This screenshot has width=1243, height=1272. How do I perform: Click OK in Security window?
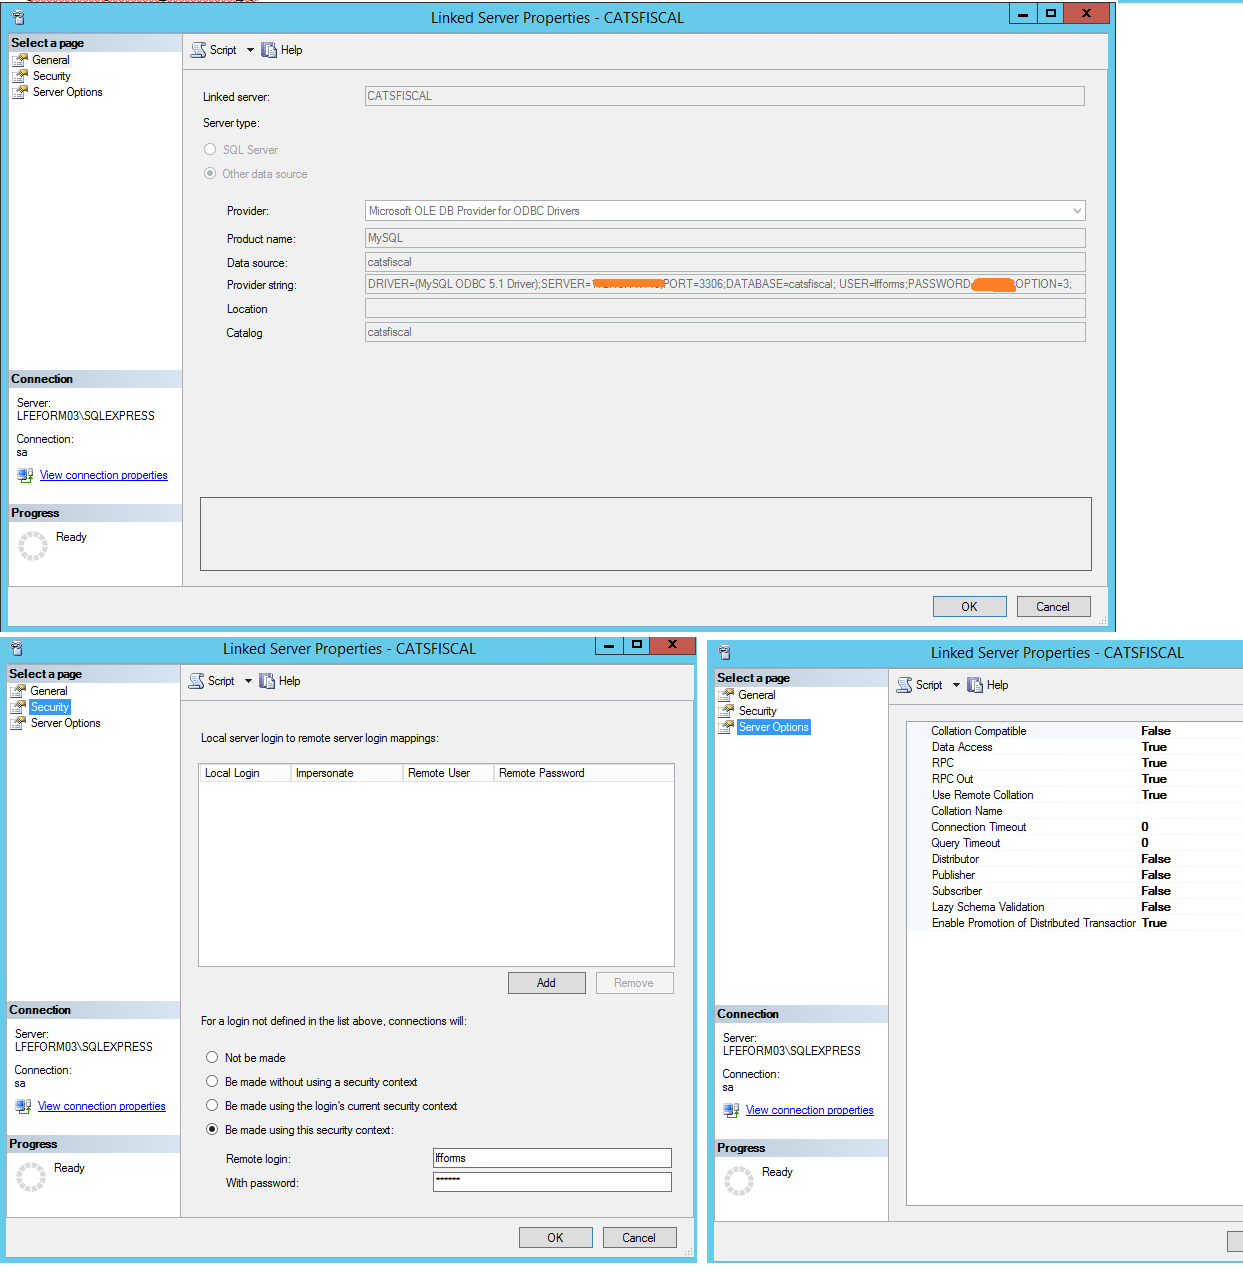[x=555, y=1238]
